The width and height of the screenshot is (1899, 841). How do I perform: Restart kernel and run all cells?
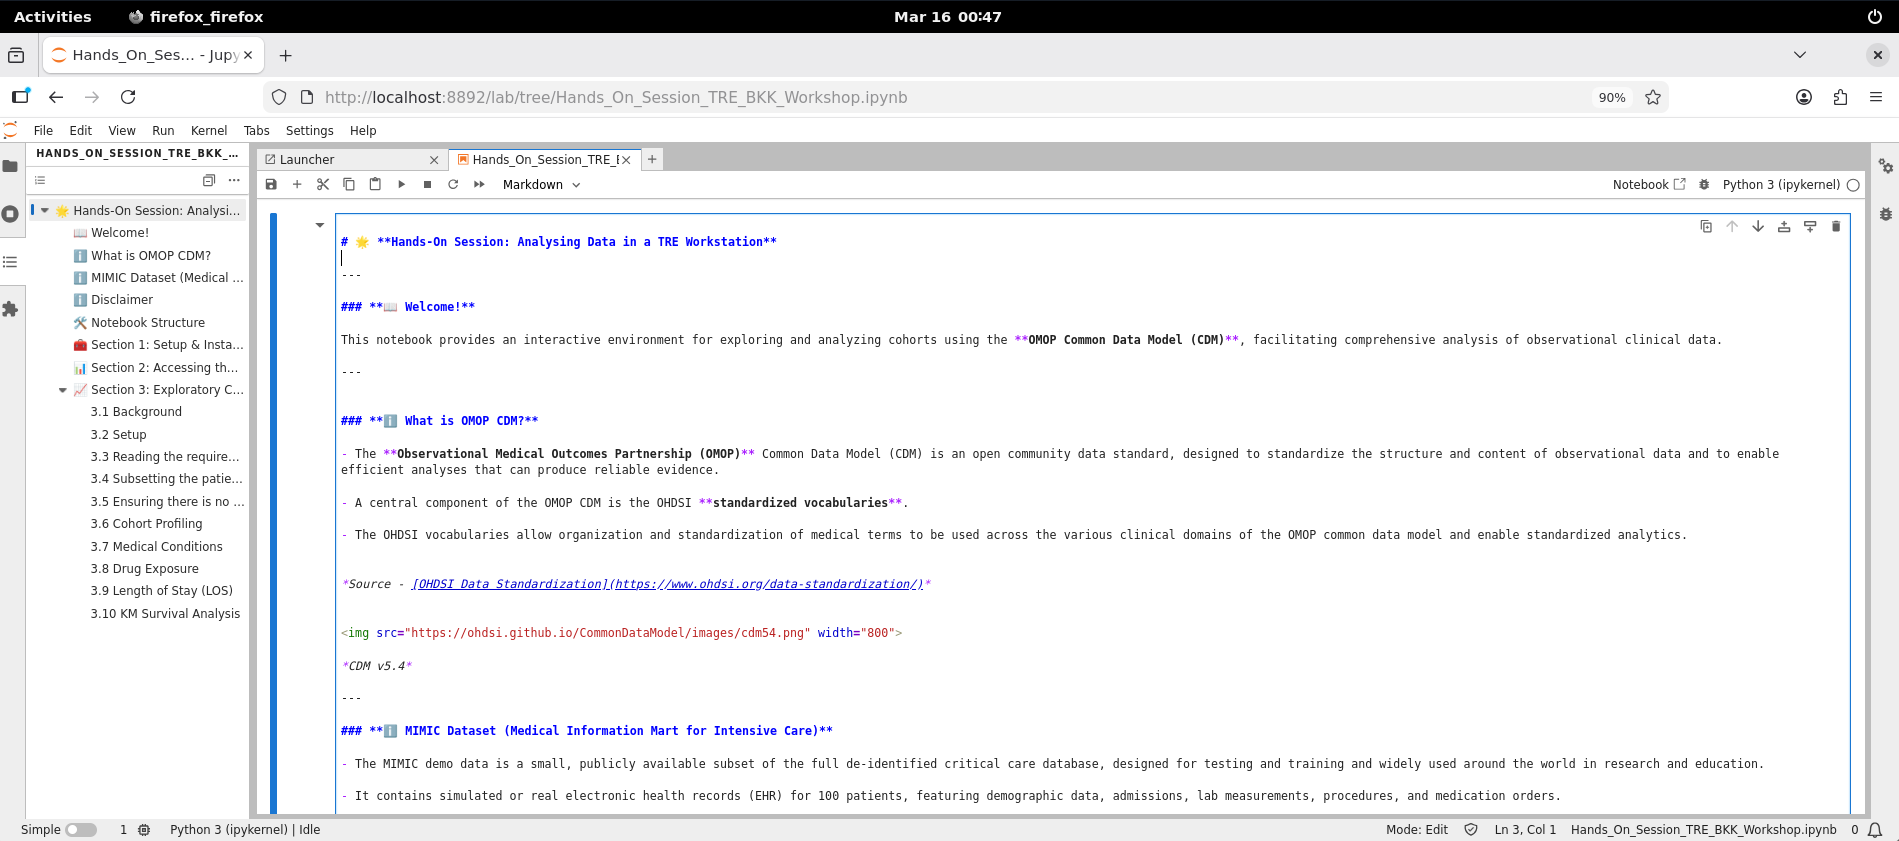point(479,184)
